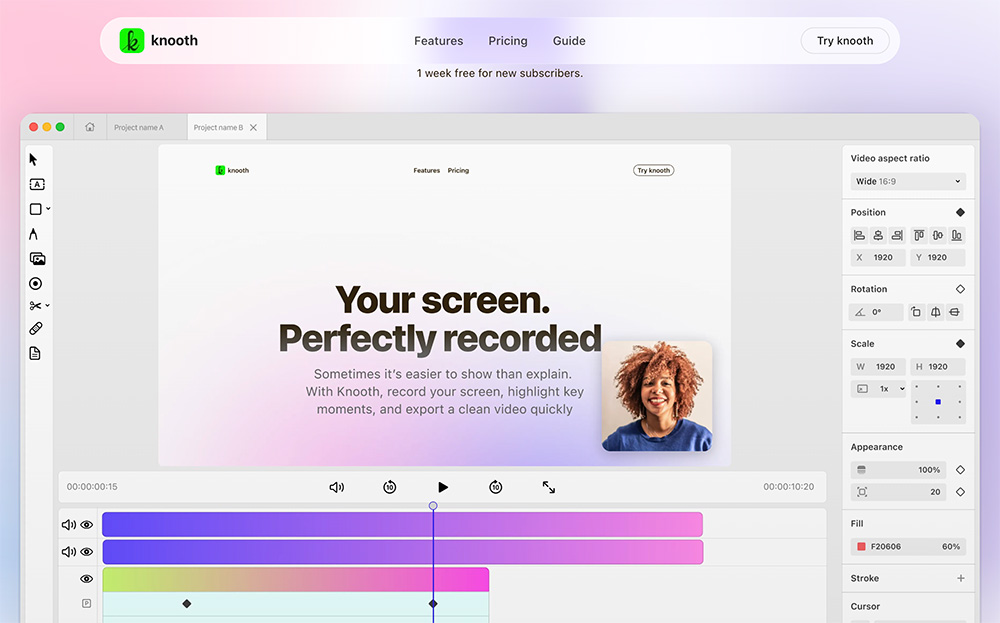Viewport: 1000px width, 623px height.
Task: Align object to the top edge
Action: (918, 235)
